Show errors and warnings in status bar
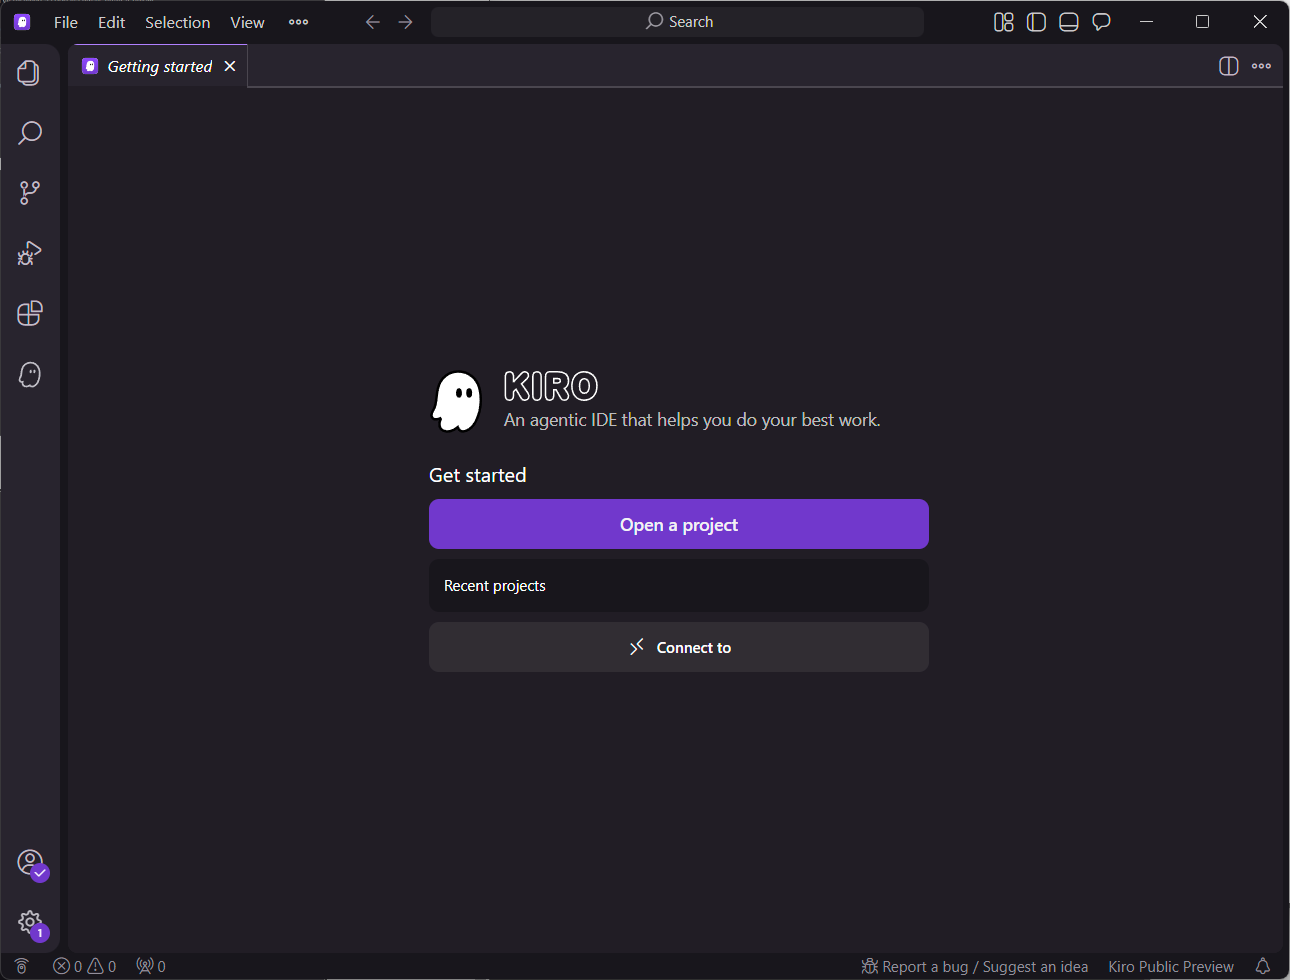This screenshot has width=1290, height=980. point(85,966)
